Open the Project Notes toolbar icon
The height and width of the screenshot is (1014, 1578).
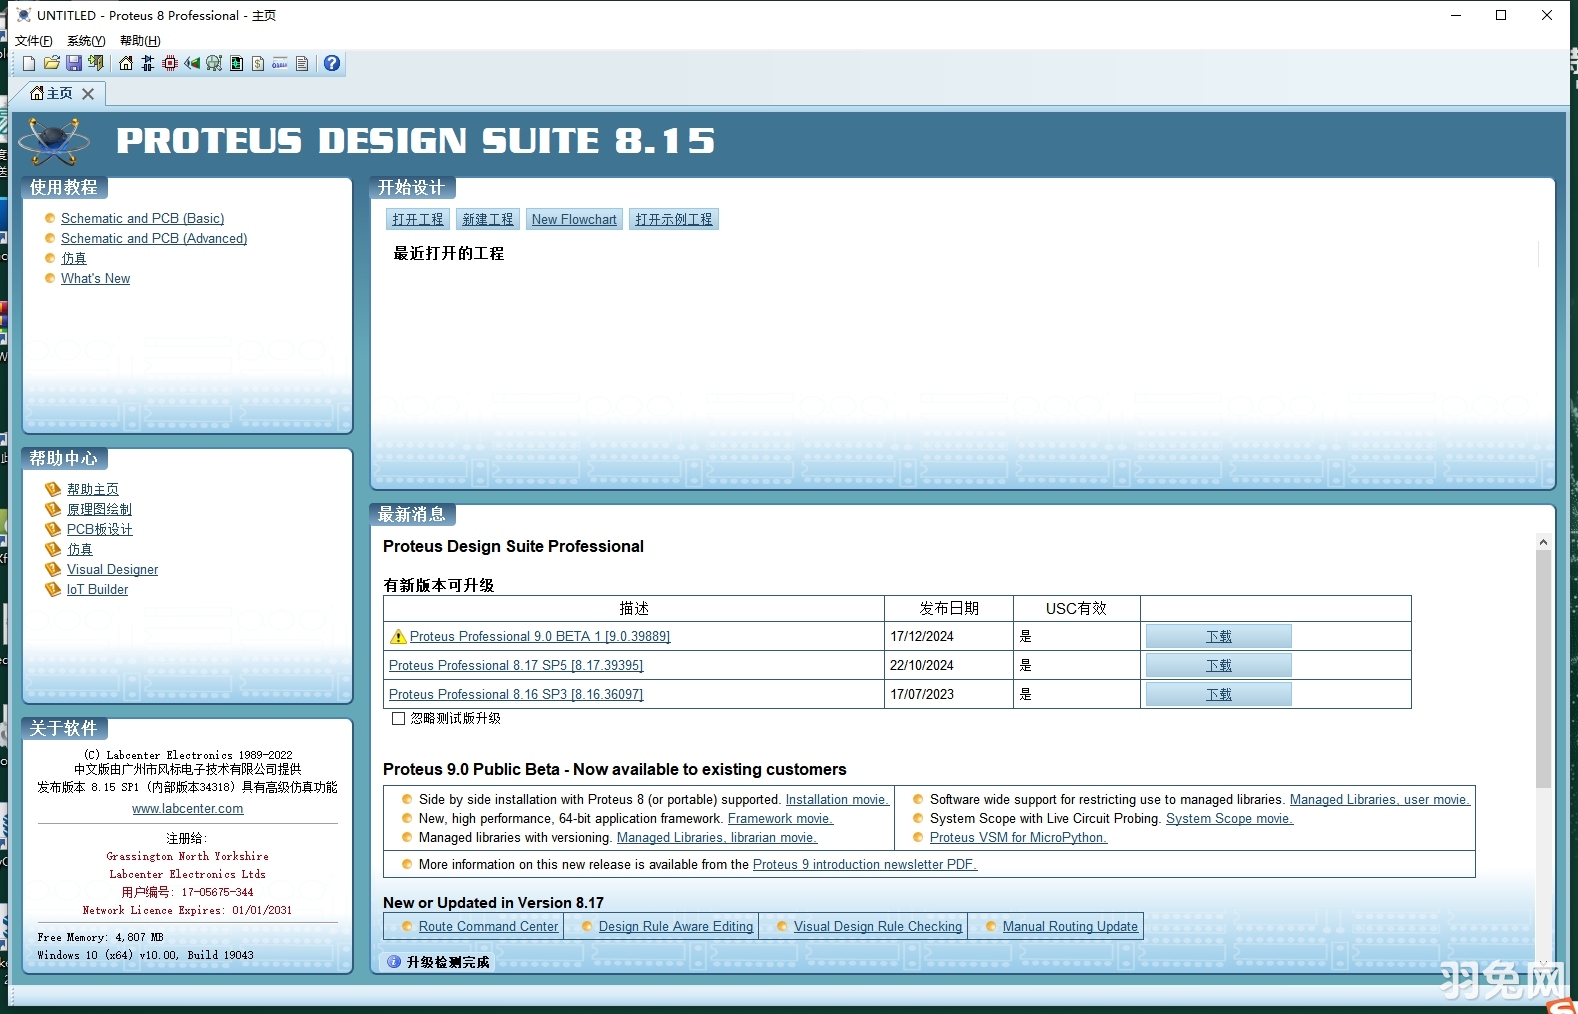[x=302, y=64]
